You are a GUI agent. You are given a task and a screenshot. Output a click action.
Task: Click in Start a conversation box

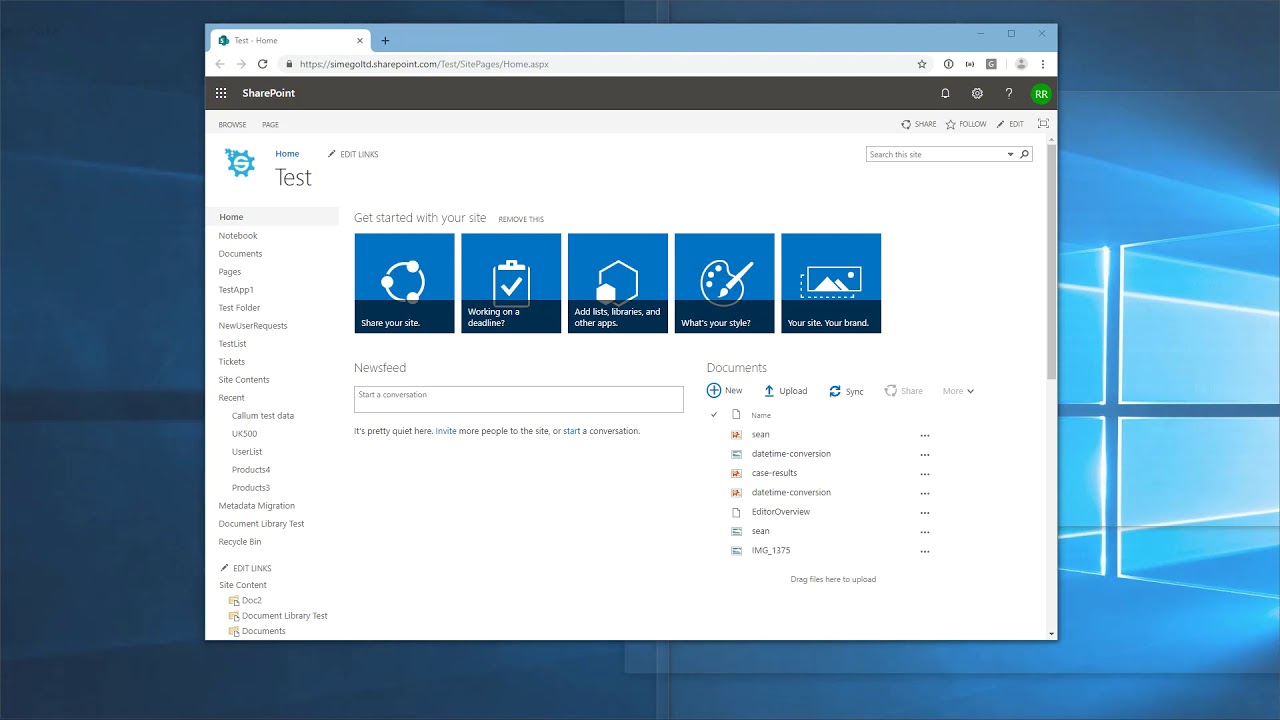click(519, 399)
